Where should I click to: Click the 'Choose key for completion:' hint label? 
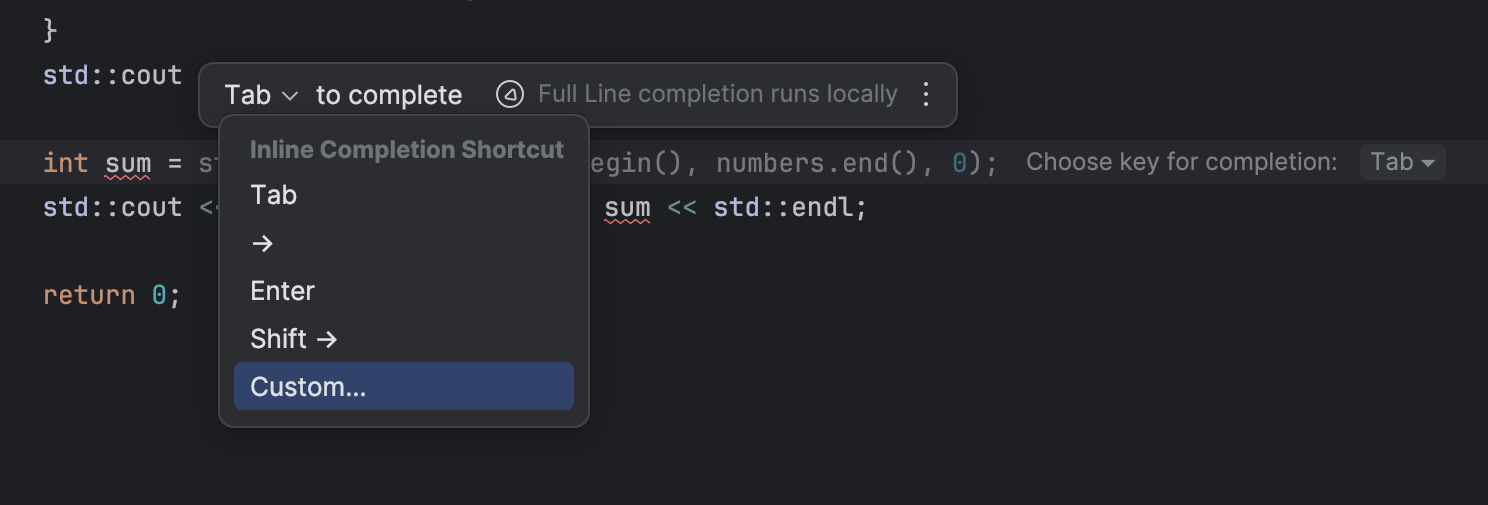tap(1181, 162)
